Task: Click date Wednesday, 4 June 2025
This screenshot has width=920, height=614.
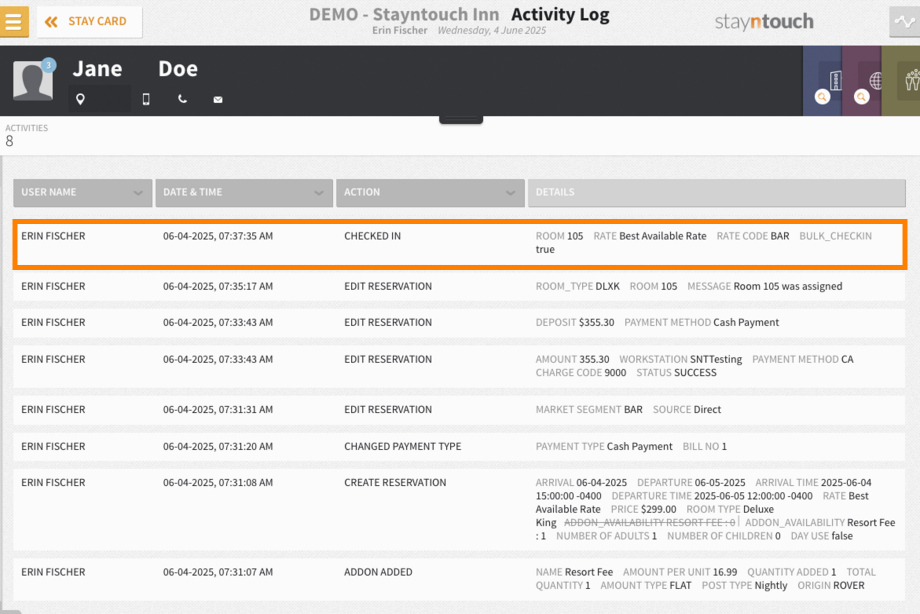Action: [x=492, y=31]
